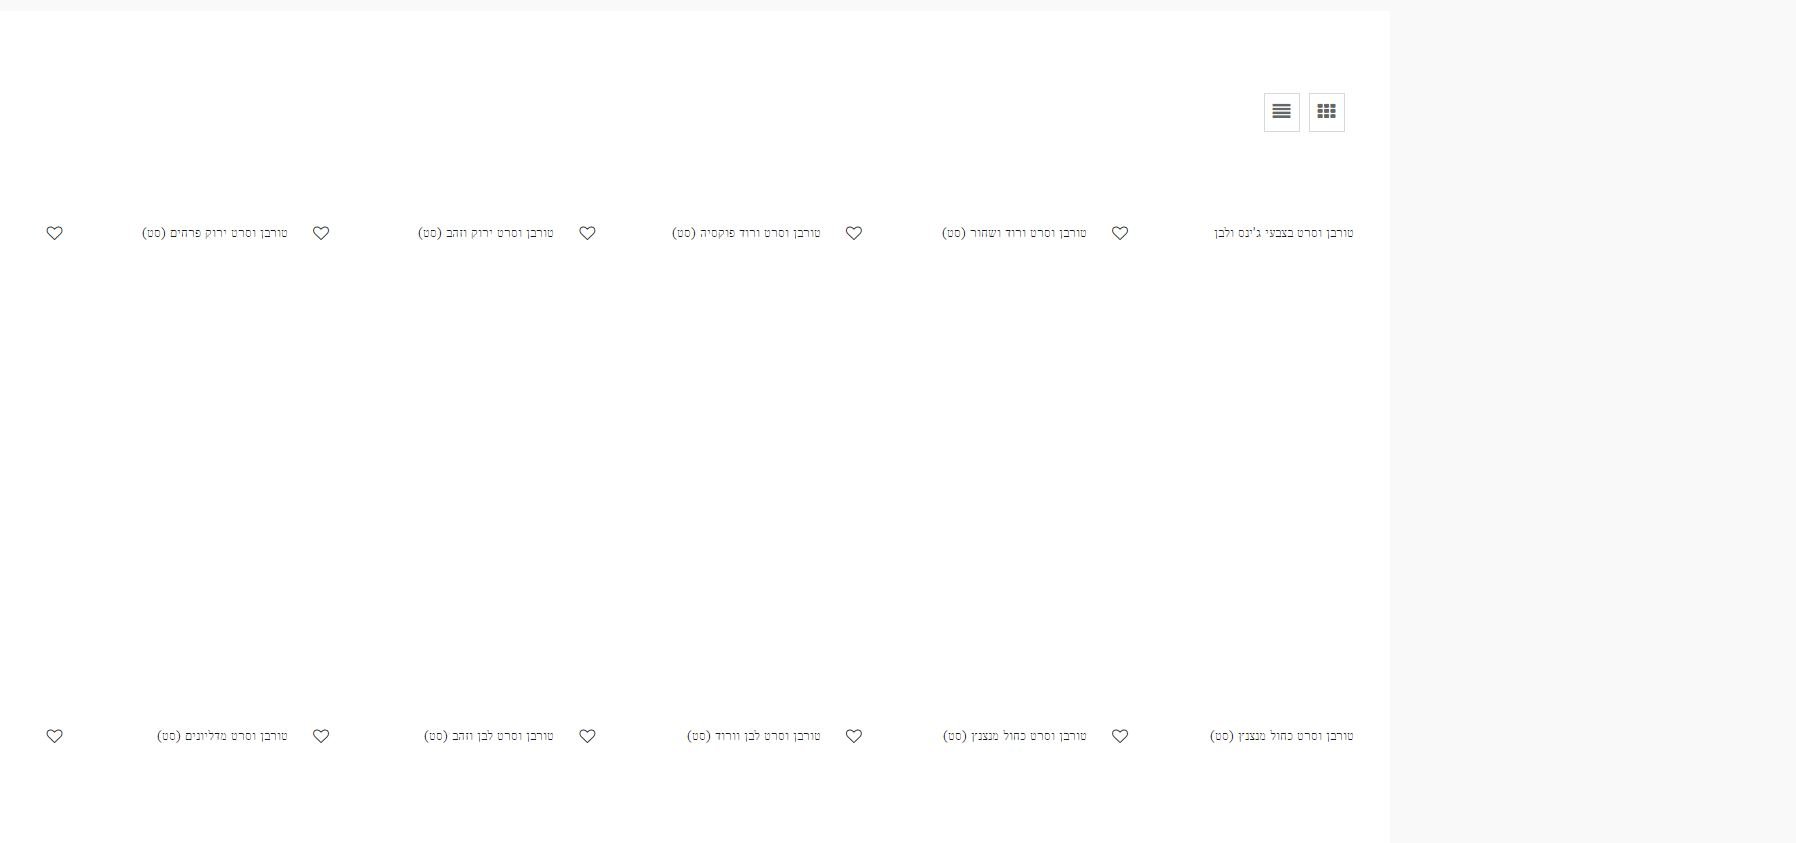1796x843 pixels.
Task: Add ירוק וזהב turban set to favorites
Action: coord(321,233)
